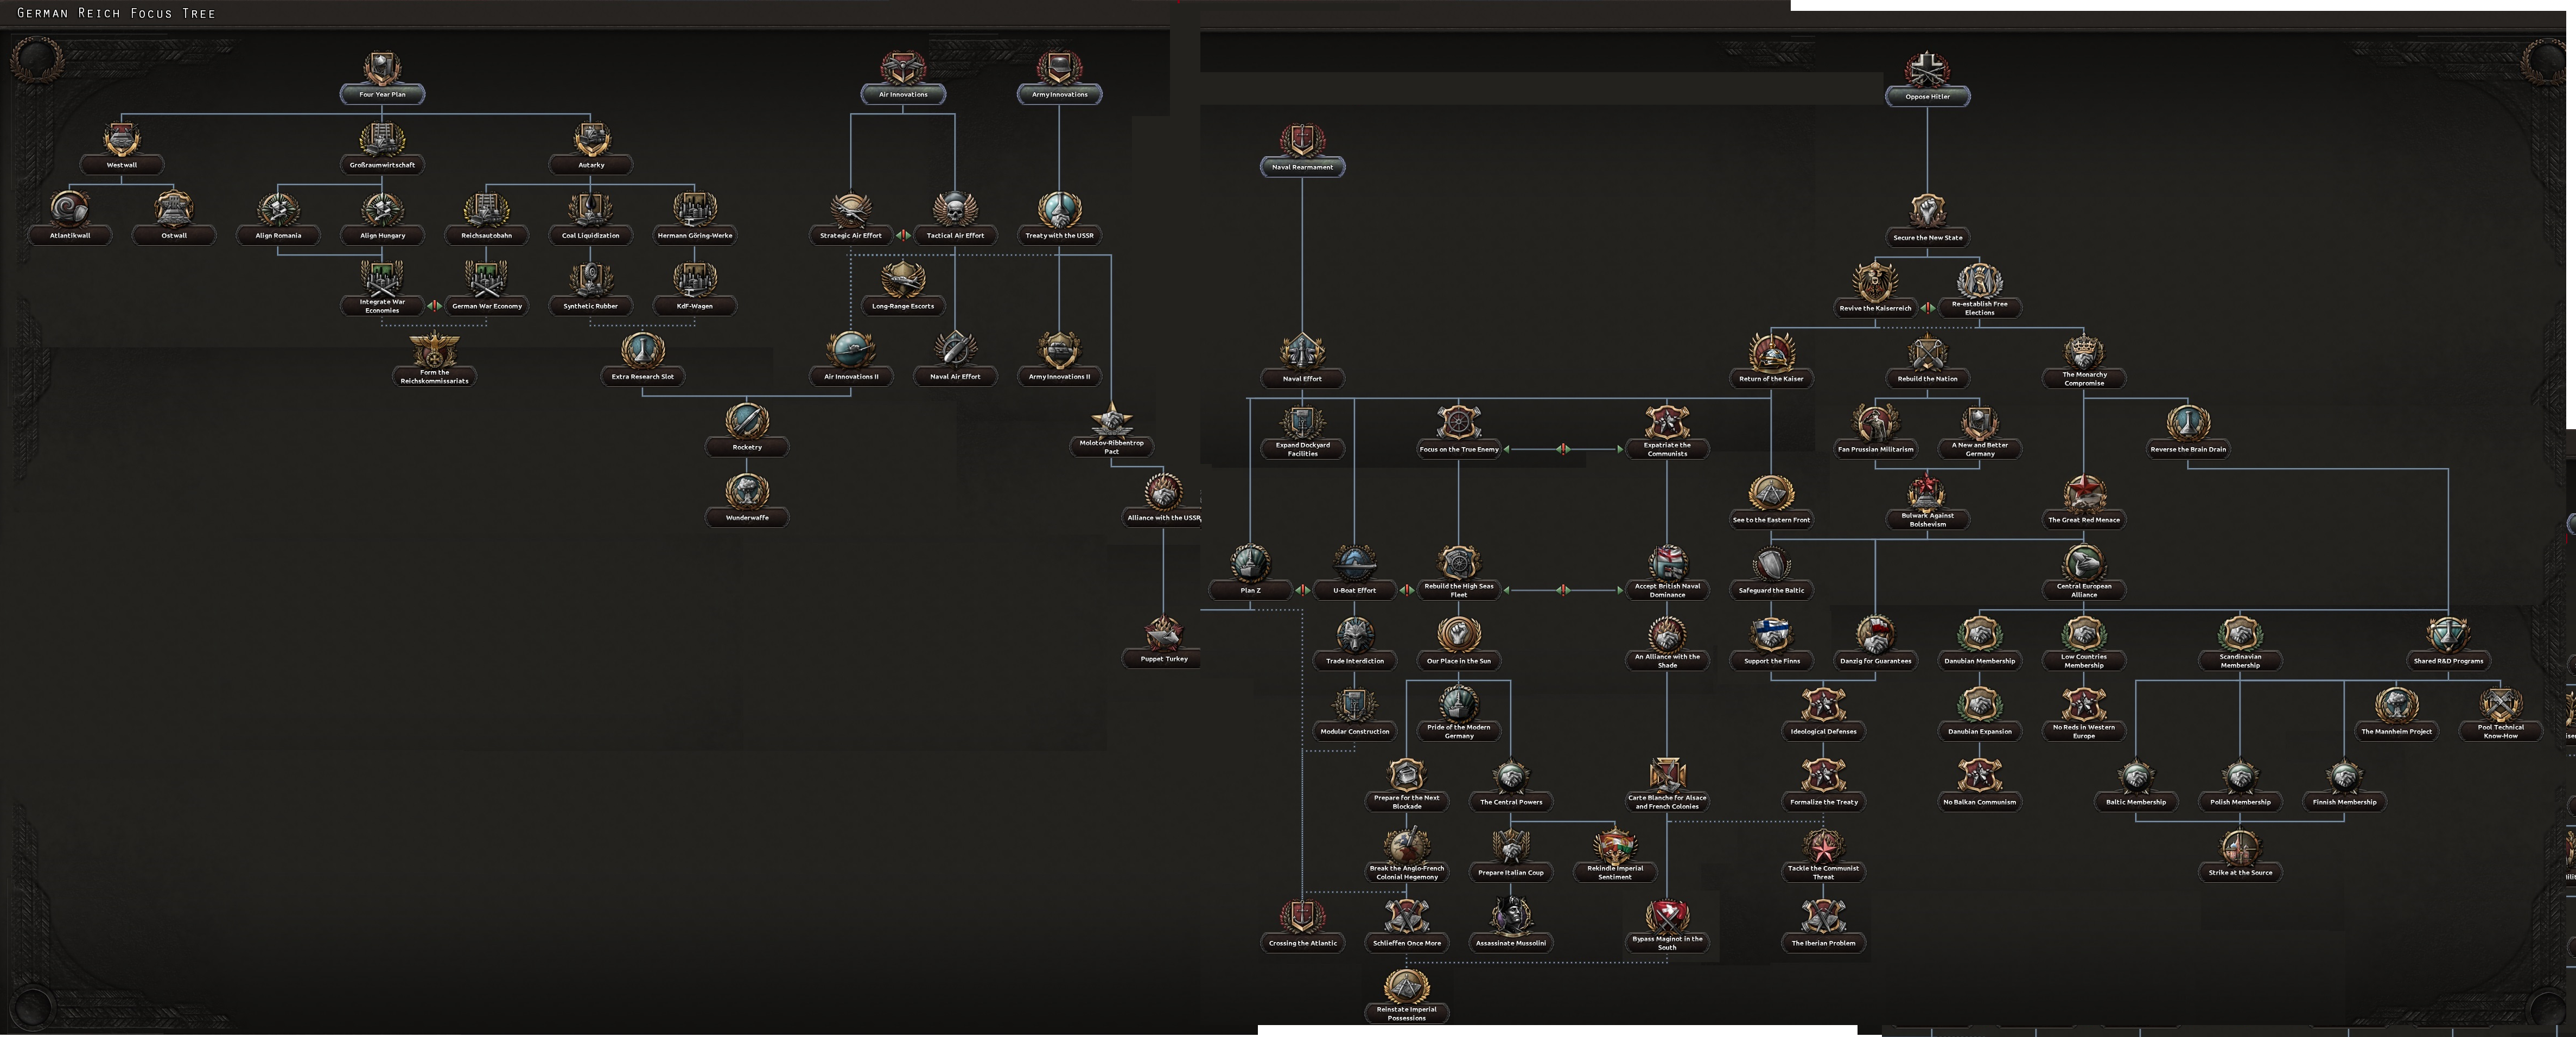Image resolution: width=2576 pixels, height=1037 pixels.
Task: Choose the Reichsautobahn focus icon
Action: (486, 209)
